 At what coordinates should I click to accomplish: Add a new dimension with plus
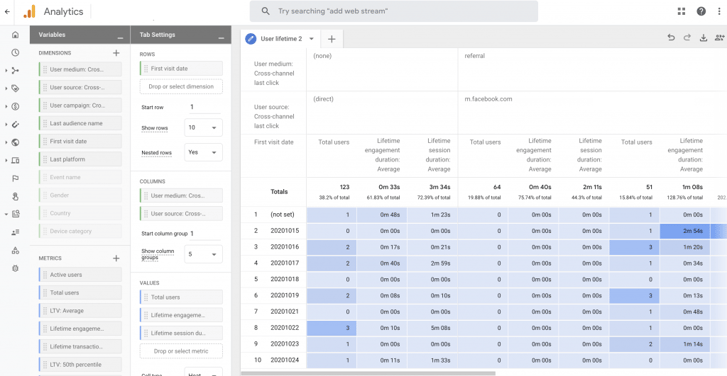(116, 53)
